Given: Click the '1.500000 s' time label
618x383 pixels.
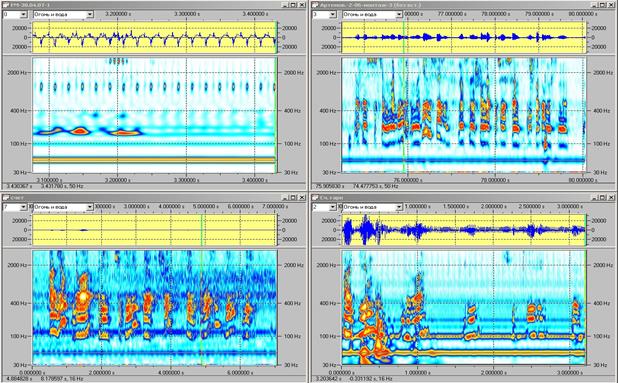Looking at the screenshot, I should (455, 206).
